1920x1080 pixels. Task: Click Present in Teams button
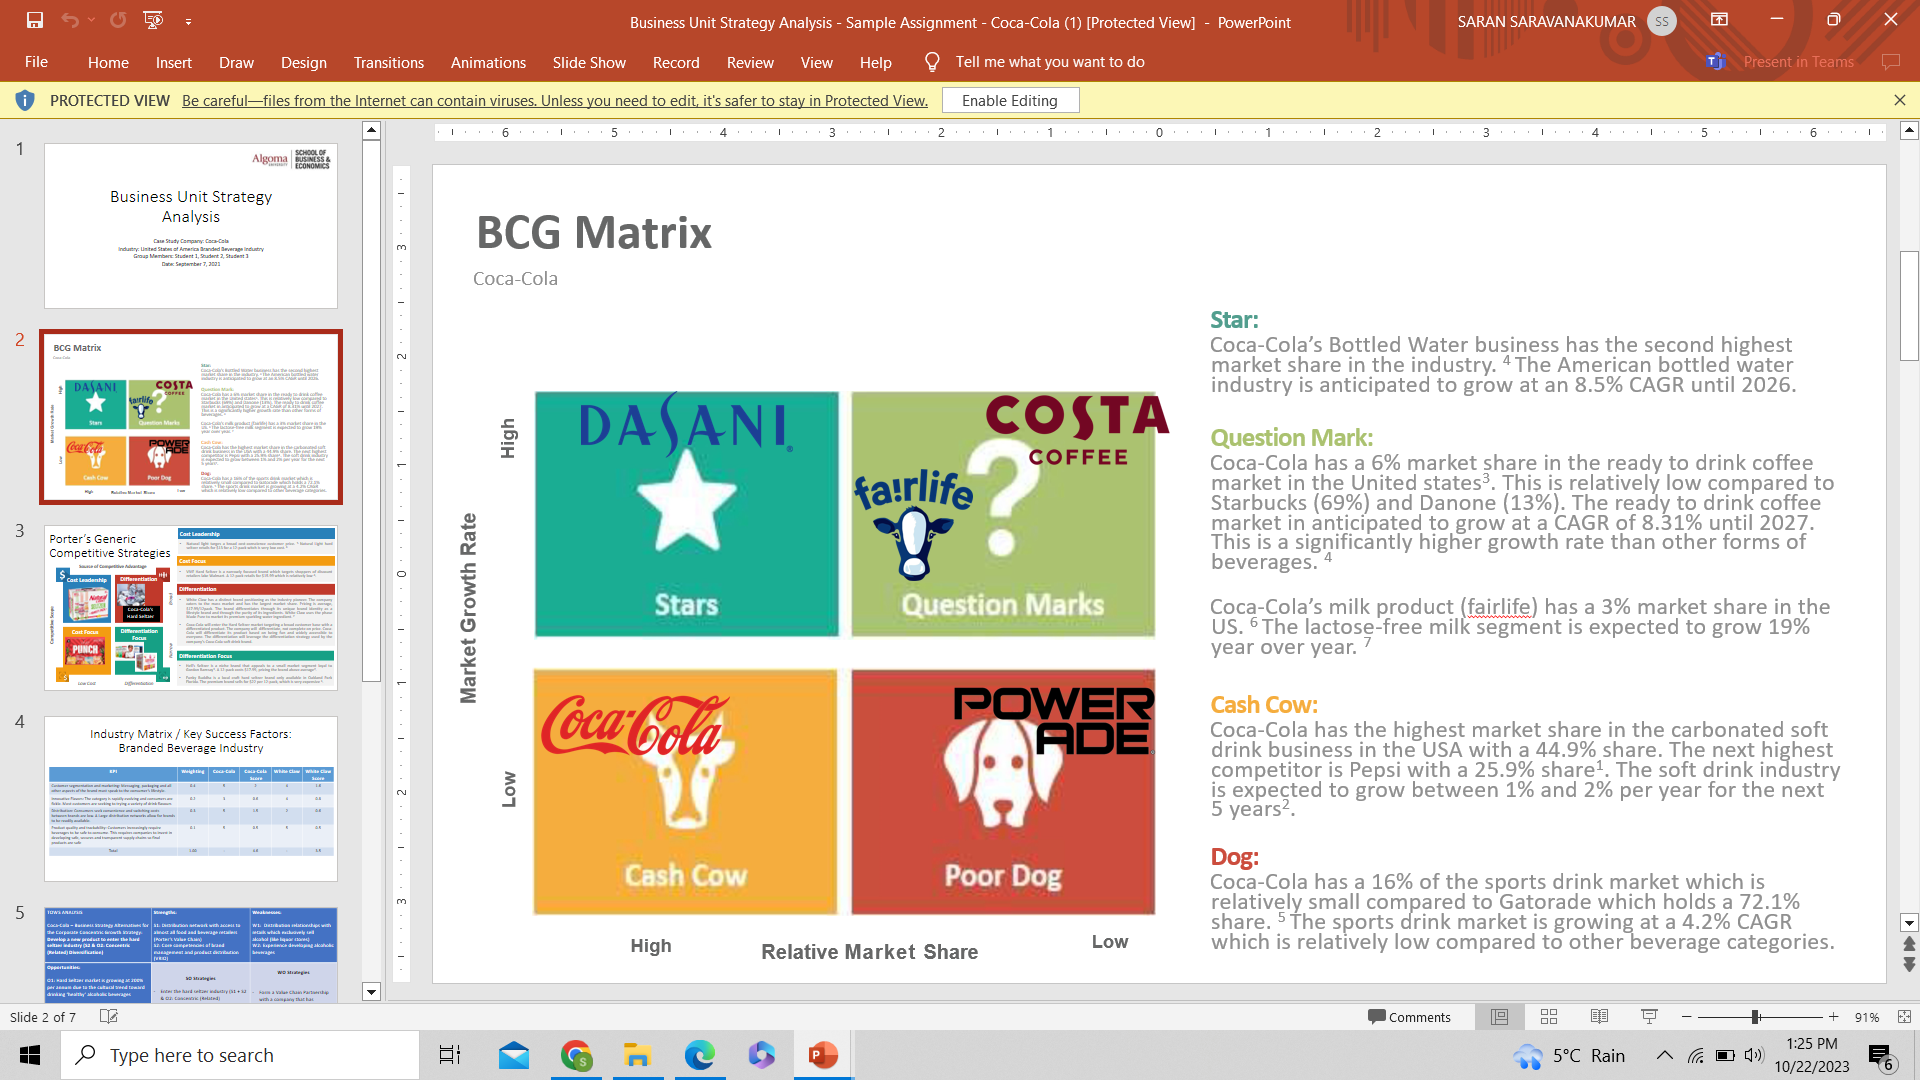tap(1780, 62)
